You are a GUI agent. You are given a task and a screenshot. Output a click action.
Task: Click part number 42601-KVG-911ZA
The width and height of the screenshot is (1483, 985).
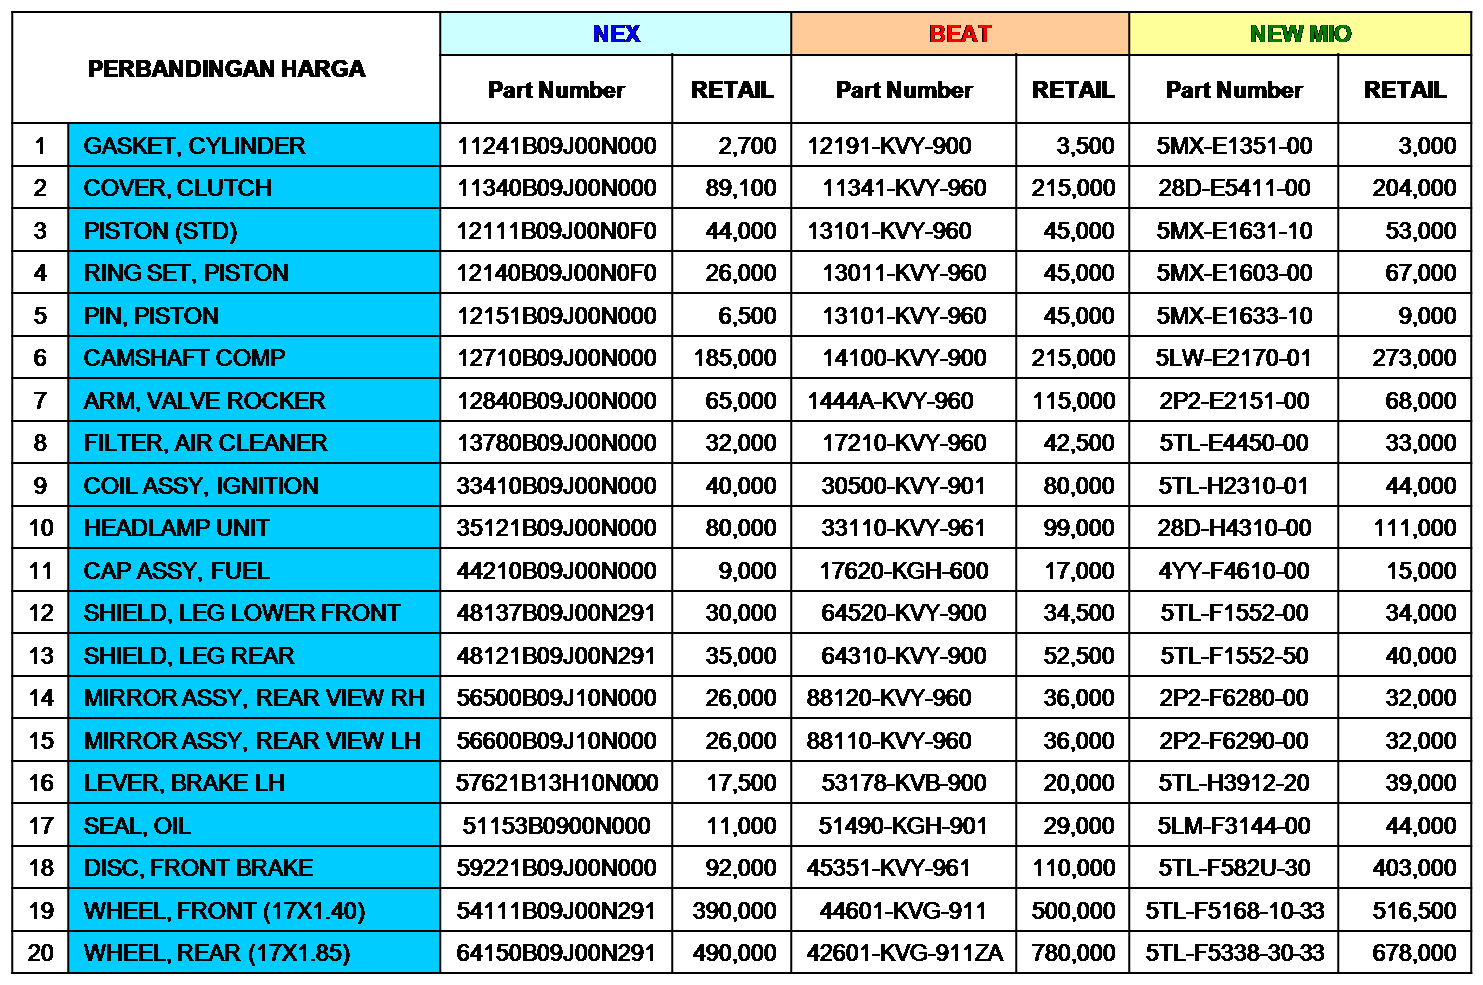coord(904,953)
